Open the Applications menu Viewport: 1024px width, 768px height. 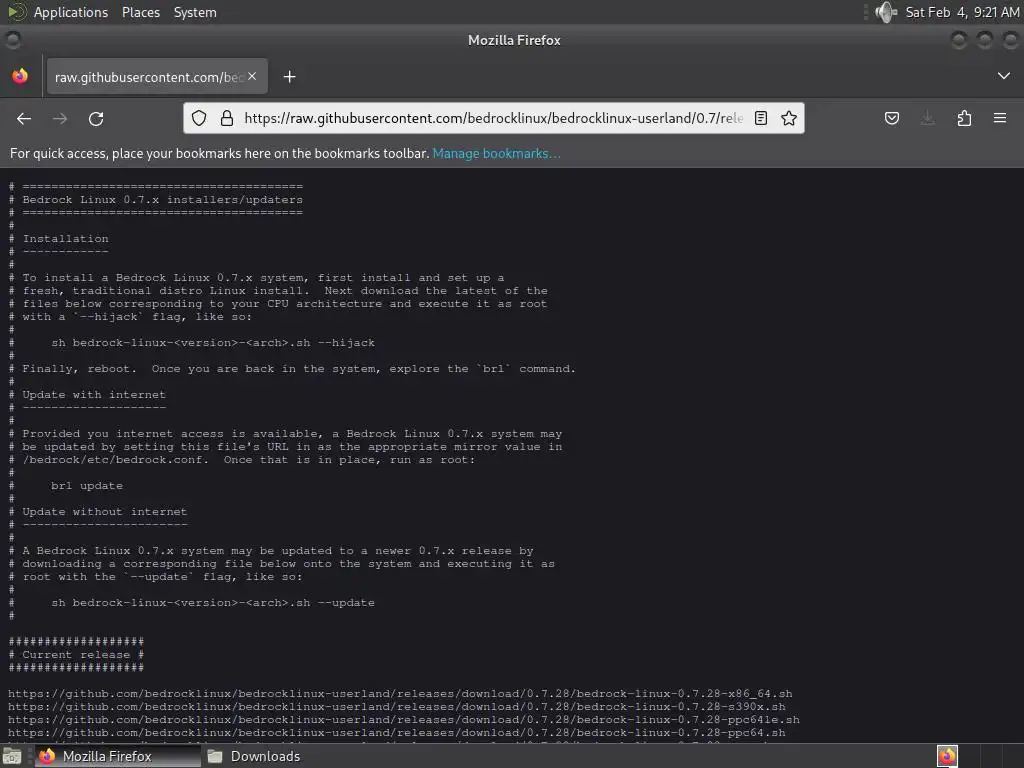[71, 12]
